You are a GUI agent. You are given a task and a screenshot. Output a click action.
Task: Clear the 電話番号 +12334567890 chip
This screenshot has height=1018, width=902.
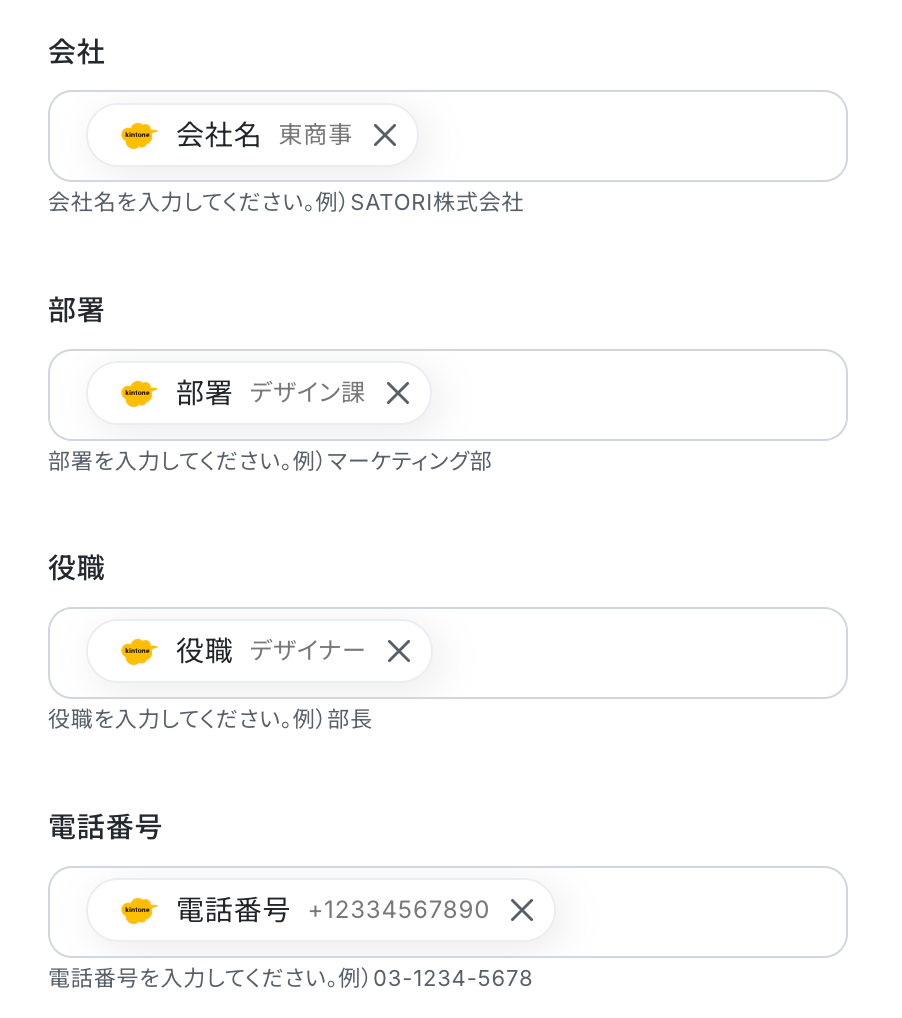tap(522, 910)
